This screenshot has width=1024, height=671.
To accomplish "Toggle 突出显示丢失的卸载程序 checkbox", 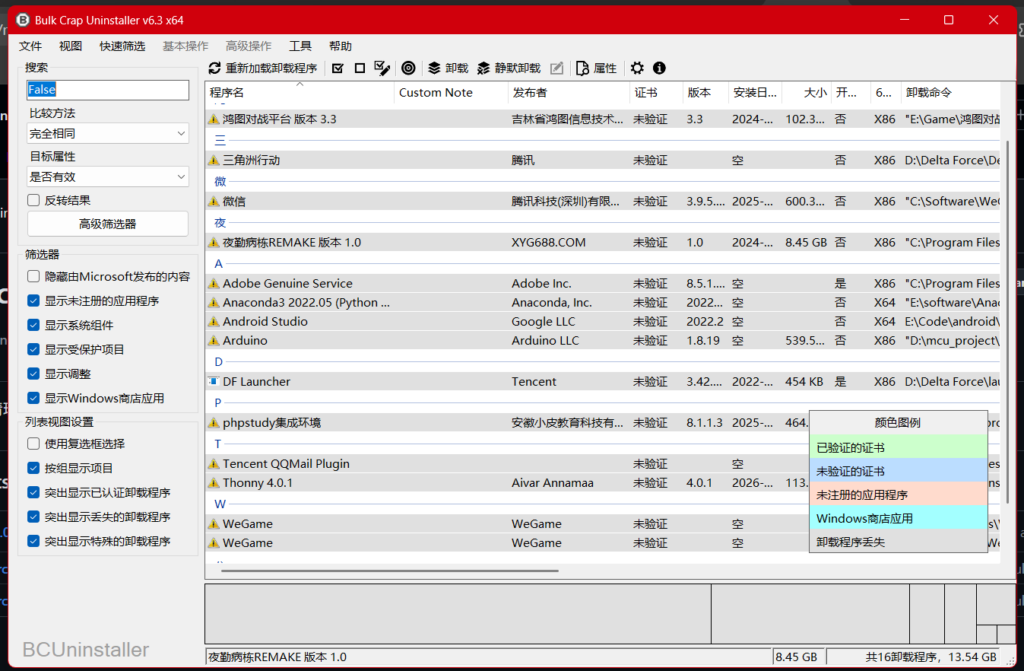I will pyautogui.click(x=33, y=516).
